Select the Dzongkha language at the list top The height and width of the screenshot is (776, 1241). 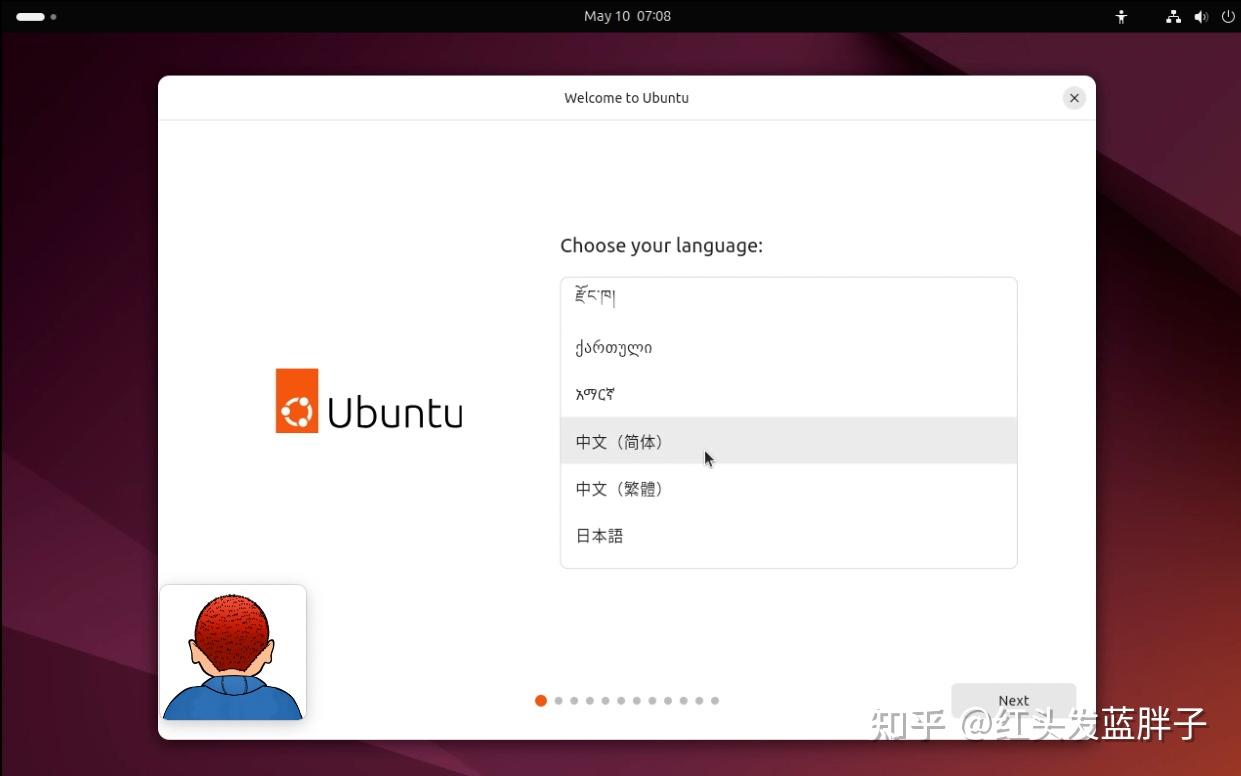tap(594, 296)
